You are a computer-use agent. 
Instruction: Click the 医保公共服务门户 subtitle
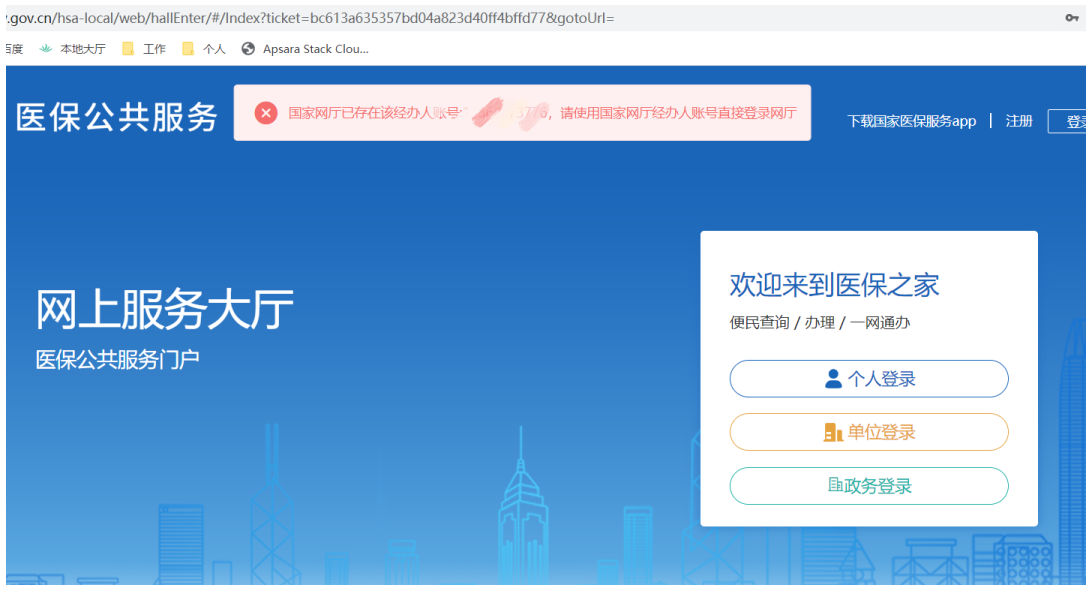coord(118,360)
